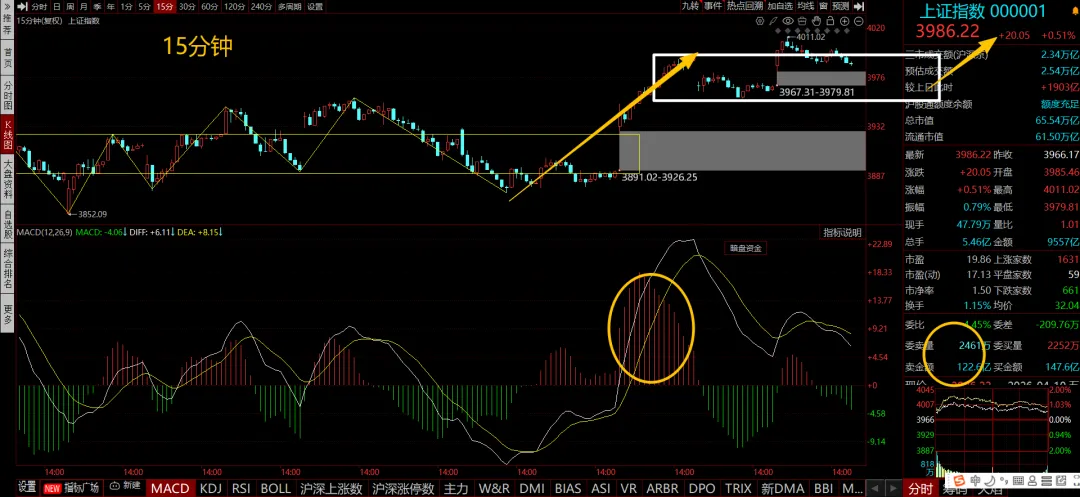This screenshot has height=497, width=1080.
Task: Switch to 沪深涨停数 indicator tab
Action: pos(404,487)
